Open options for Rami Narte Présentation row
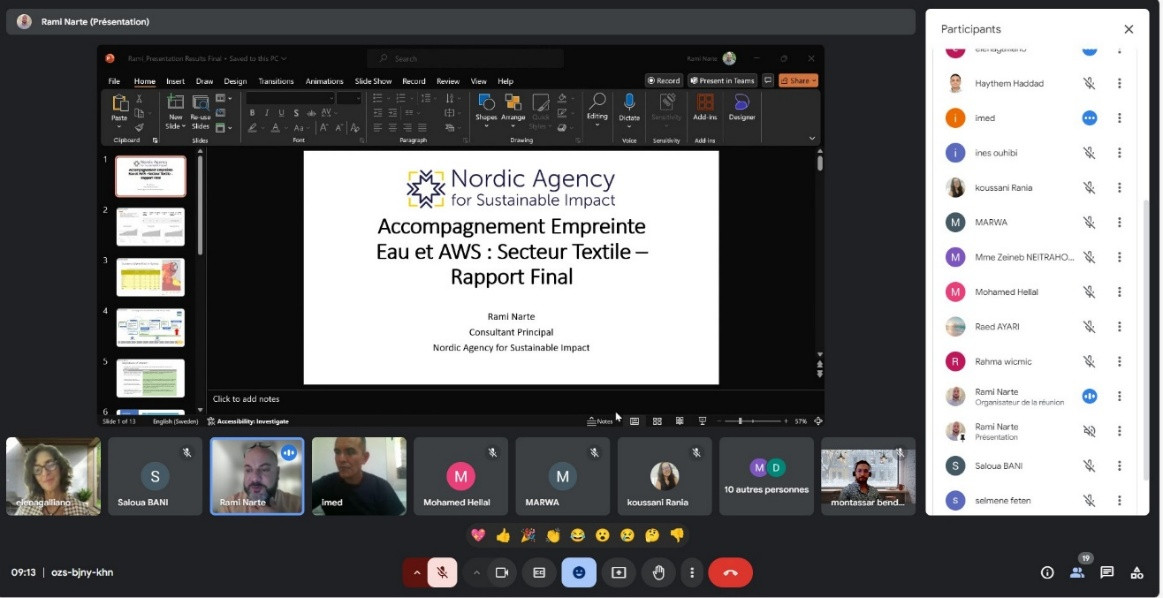The width and height of the screenshot is (1163, 598). 1119,431
